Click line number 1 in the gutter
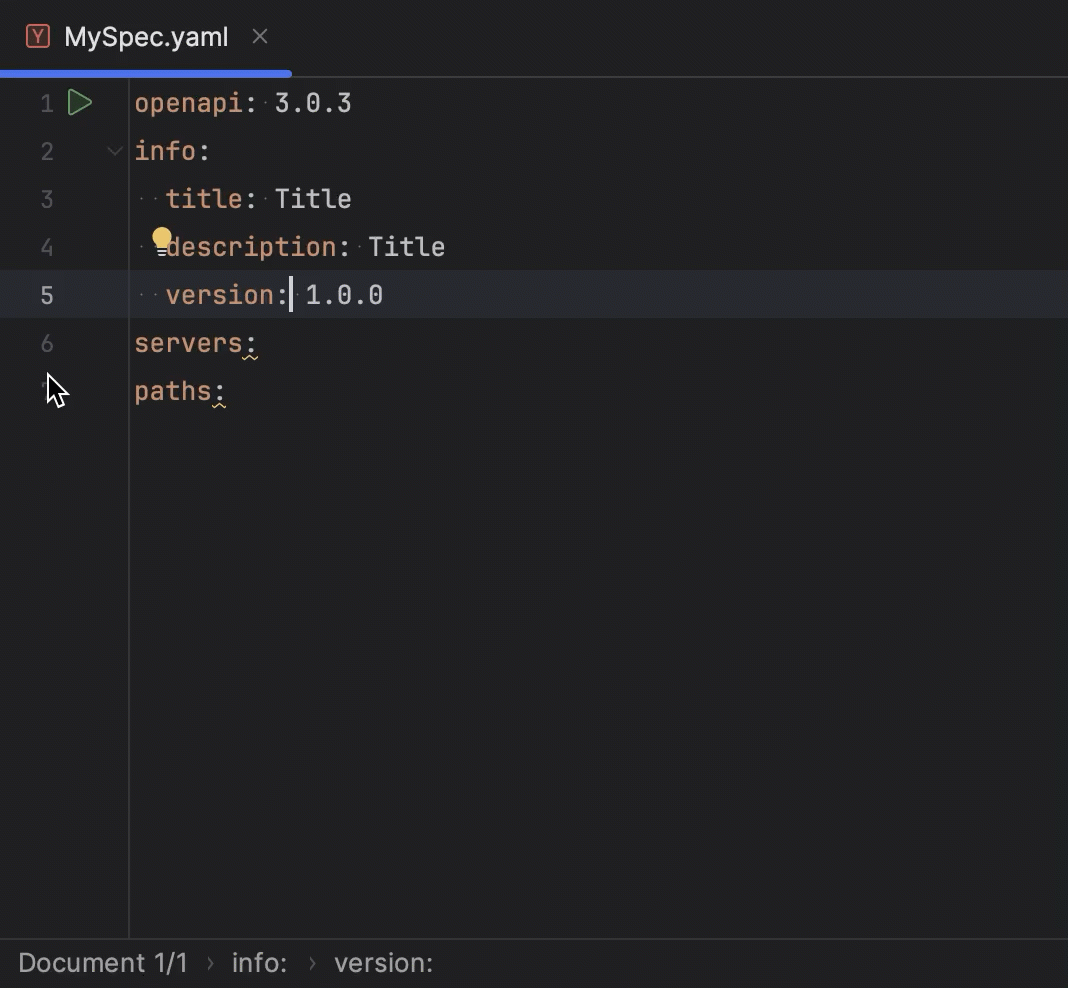The image size is (1068, 988). 46,102
